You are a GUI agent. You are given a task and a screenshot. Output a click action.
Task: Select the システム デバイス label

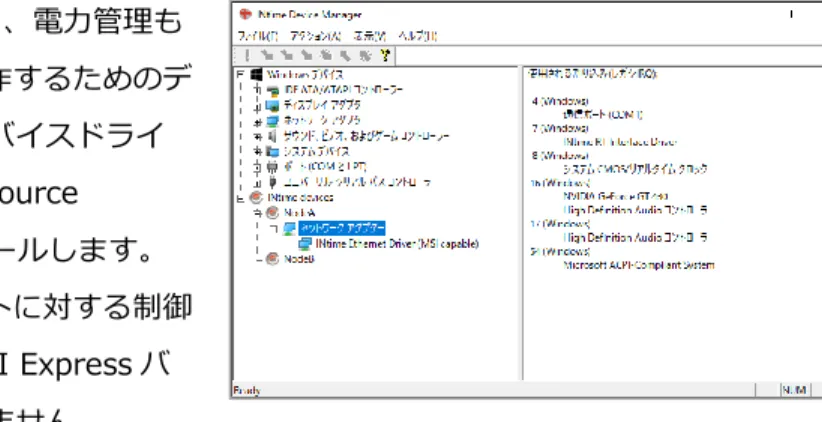click(317, 152)
